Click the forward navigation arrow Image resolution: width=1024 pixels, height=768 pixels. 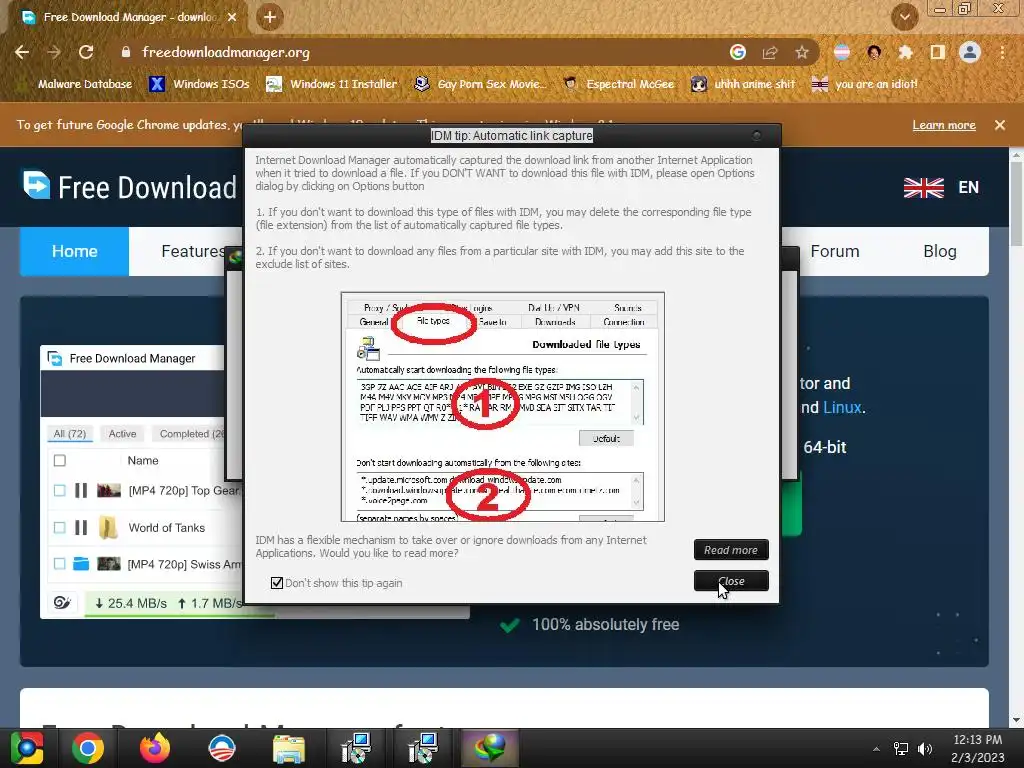[54, 52]
